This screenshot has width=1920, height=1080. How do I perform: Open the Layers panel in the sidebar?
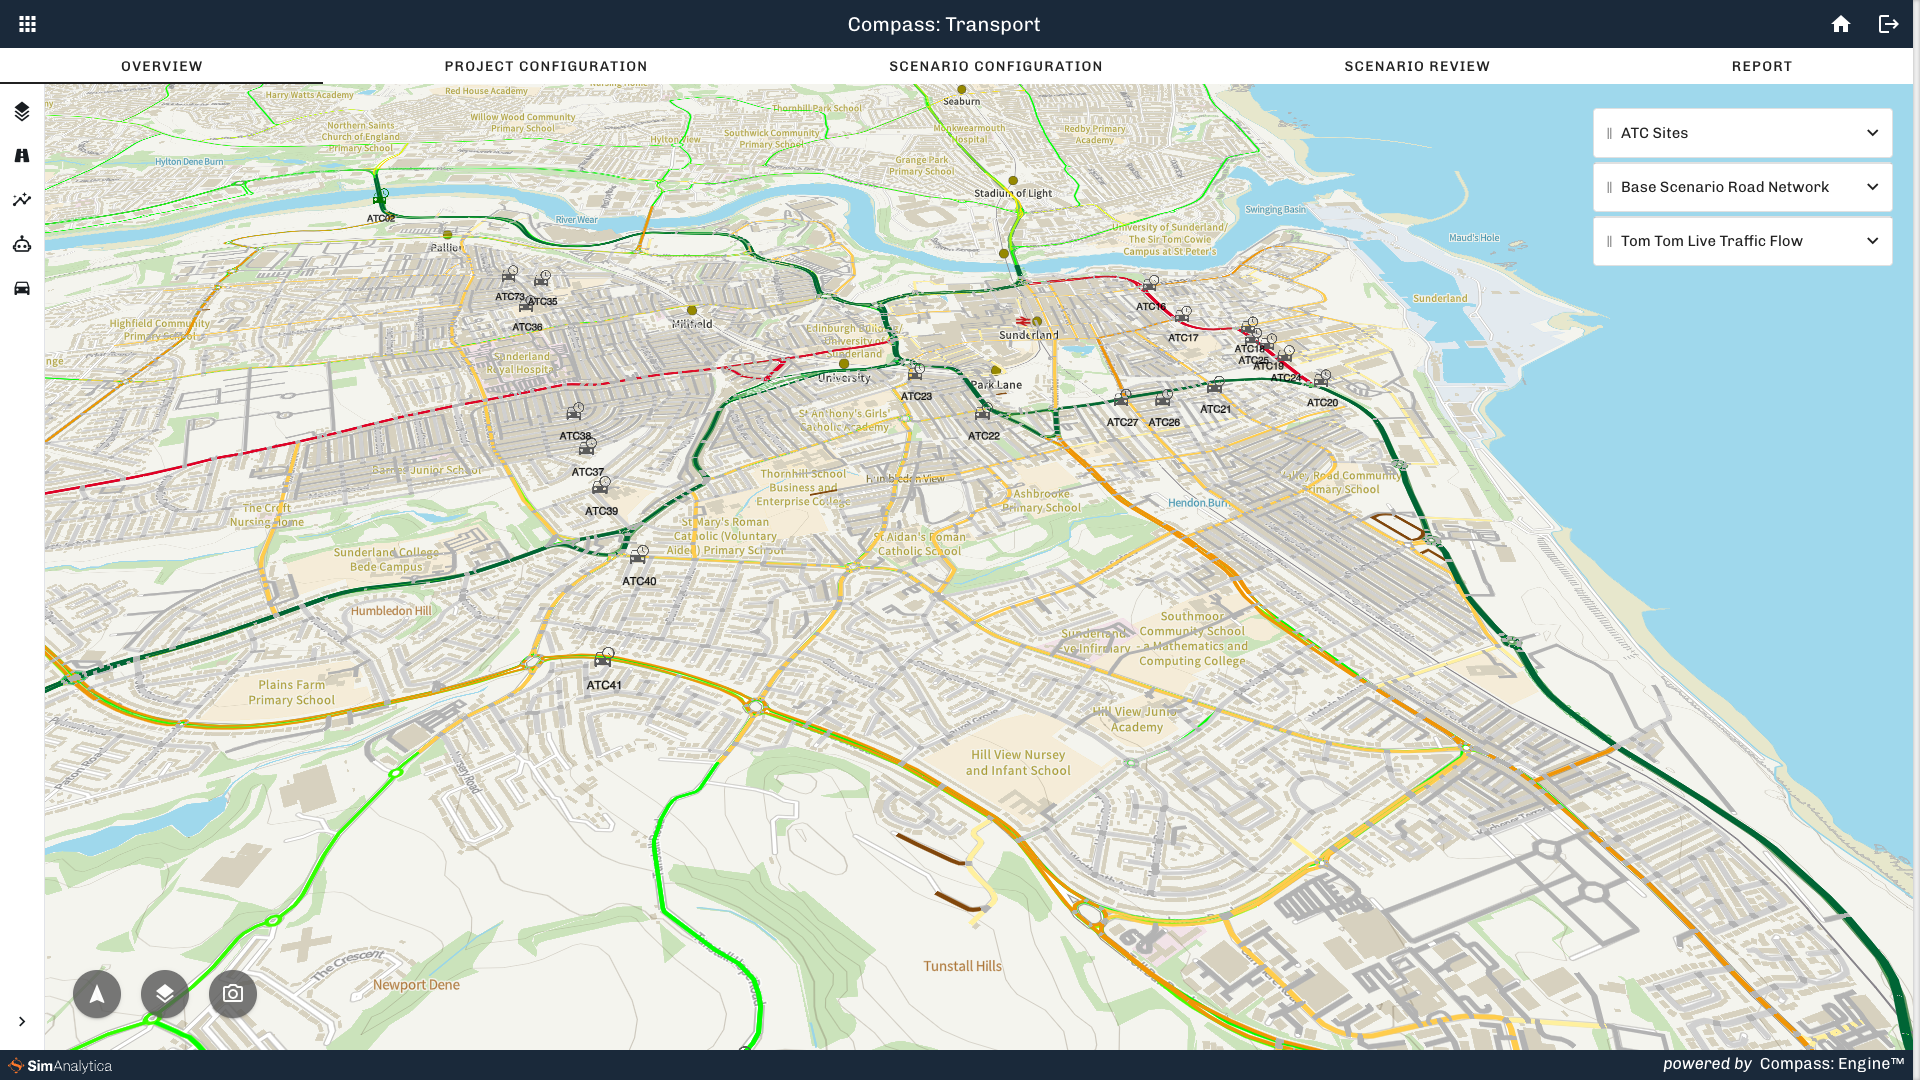point(22,112)
